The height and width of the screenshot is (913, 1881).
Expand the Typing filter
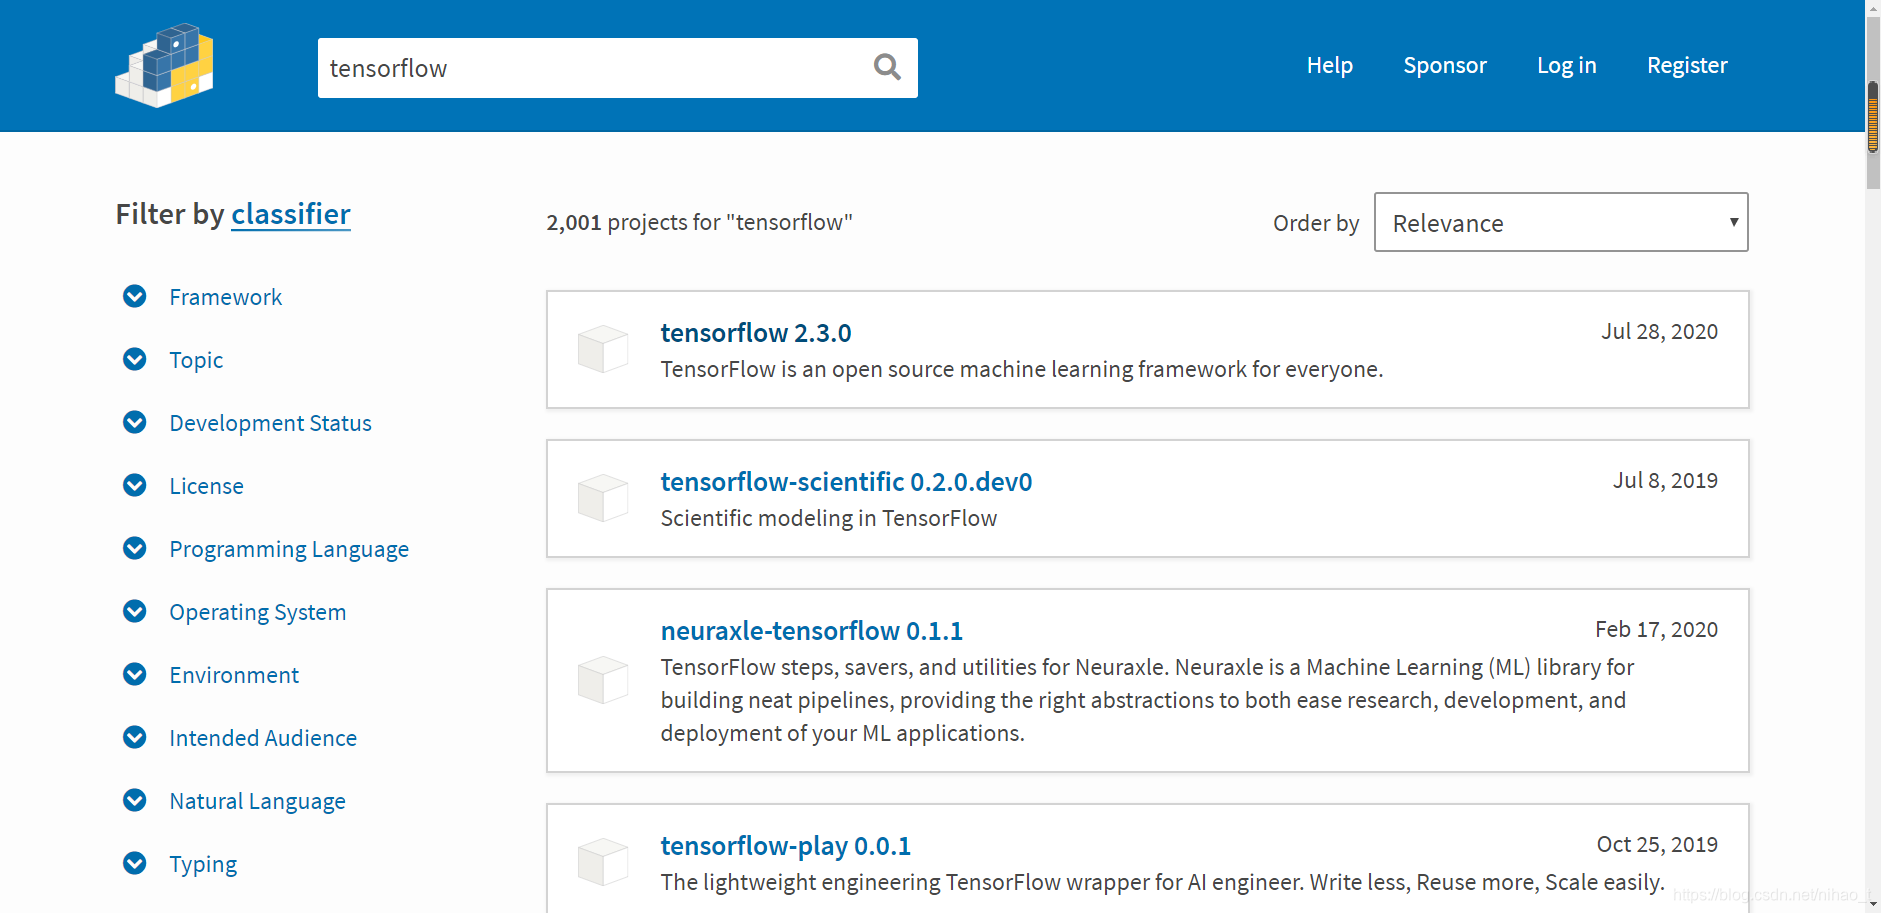(203, 864)
